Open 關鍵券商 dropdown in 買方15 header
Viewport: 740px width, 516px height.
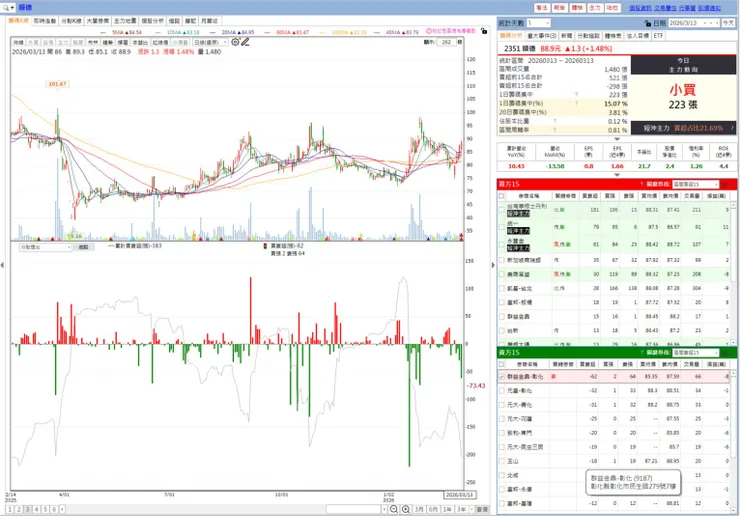point(695,184)
